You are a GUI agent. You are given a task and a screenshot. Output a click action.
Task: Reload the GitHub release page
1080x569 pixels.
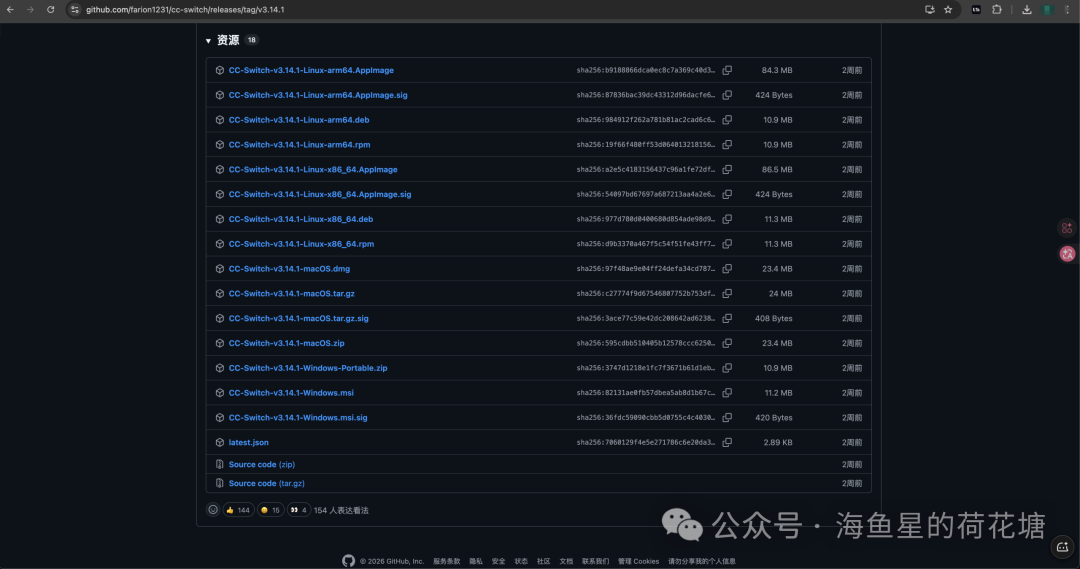[x=50, y=10]
